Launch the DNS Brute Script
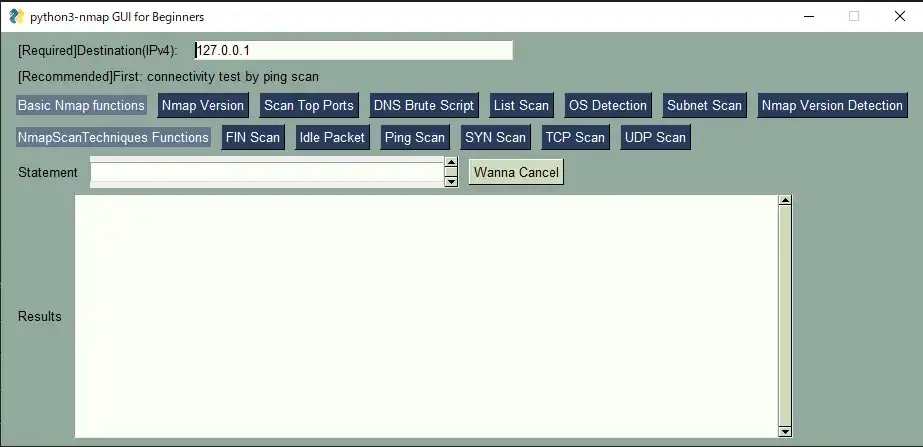Viewport: 923px width, 447px height. pyautogui.click(x=424, y=105)
